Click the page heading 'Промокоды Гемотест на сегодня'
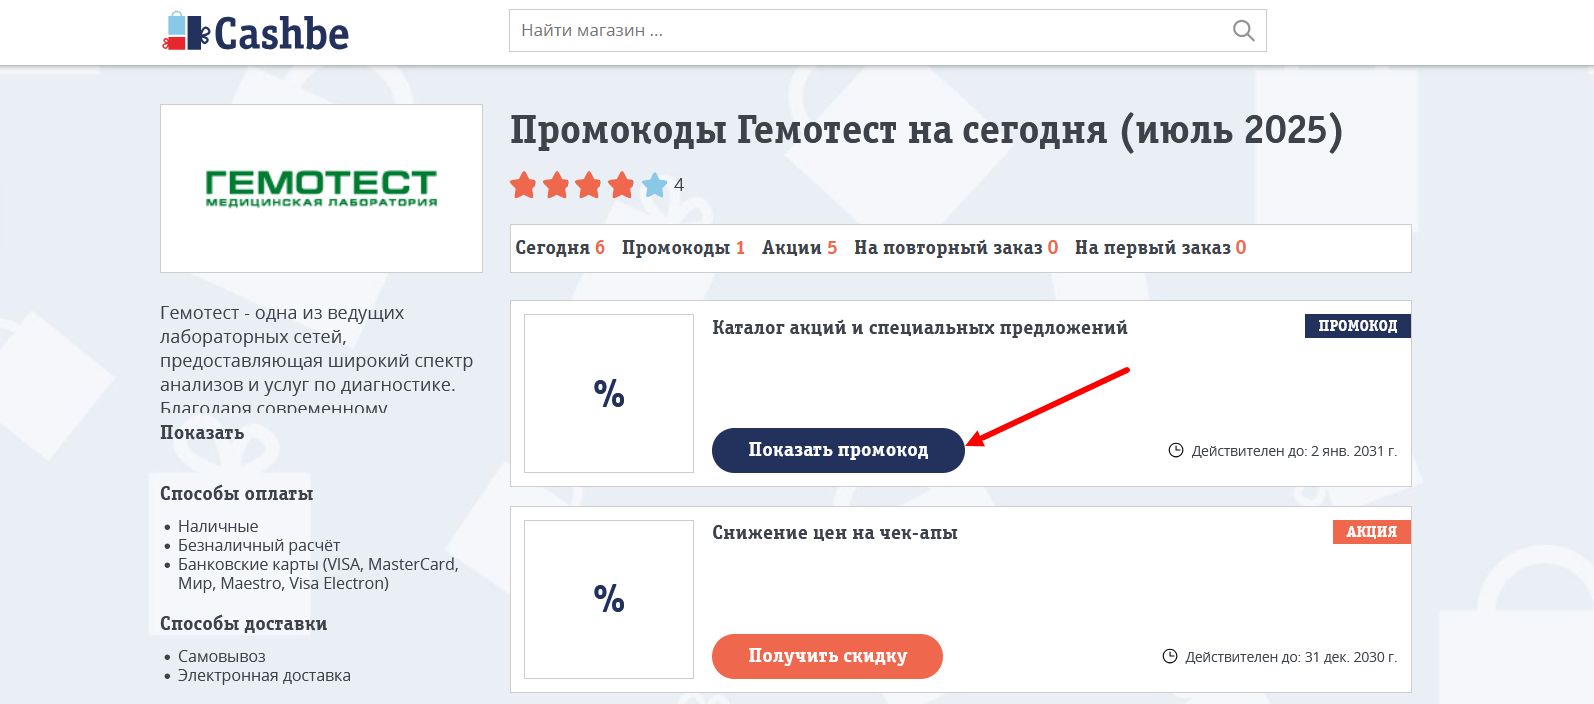 [x=926, y=131]
